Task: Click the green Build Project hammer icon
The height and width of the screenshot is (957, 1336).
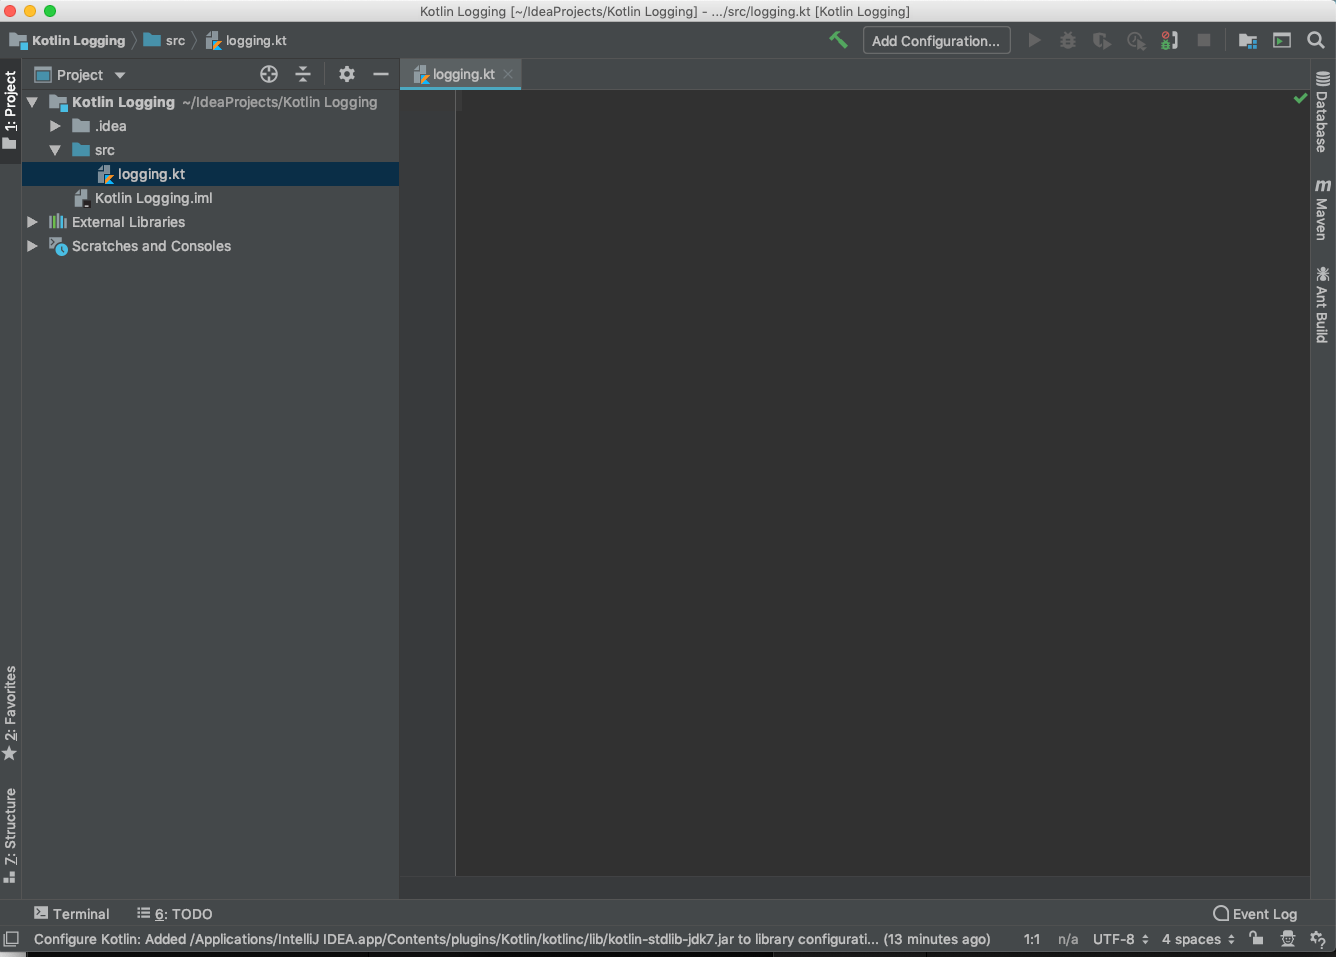Action: click(x=838, y=40)
